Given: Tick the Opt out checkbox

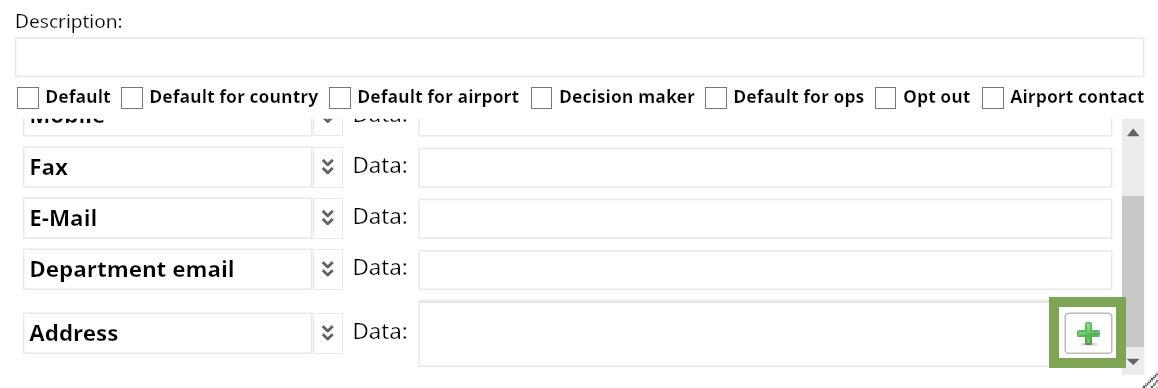Looking at the screenshot, I should coord(886,98).
